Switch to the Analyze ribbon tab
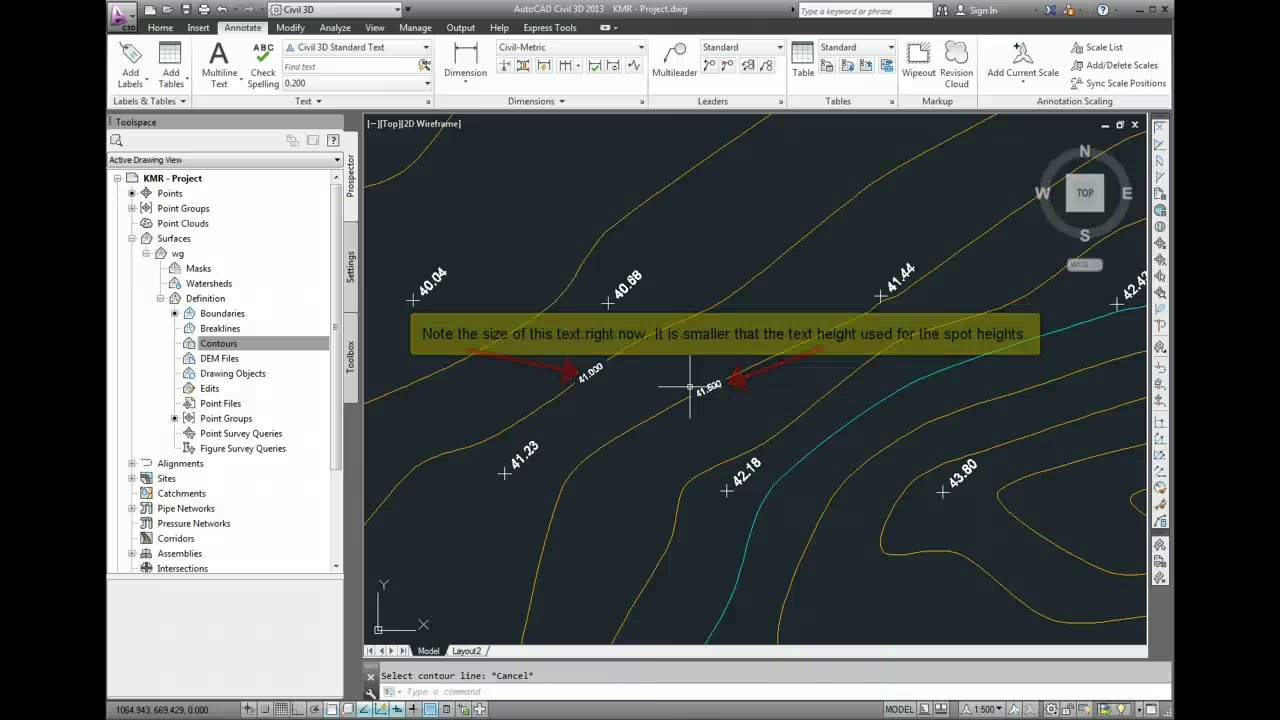Viewport: 1280px width, 720px height. (335, 28)
